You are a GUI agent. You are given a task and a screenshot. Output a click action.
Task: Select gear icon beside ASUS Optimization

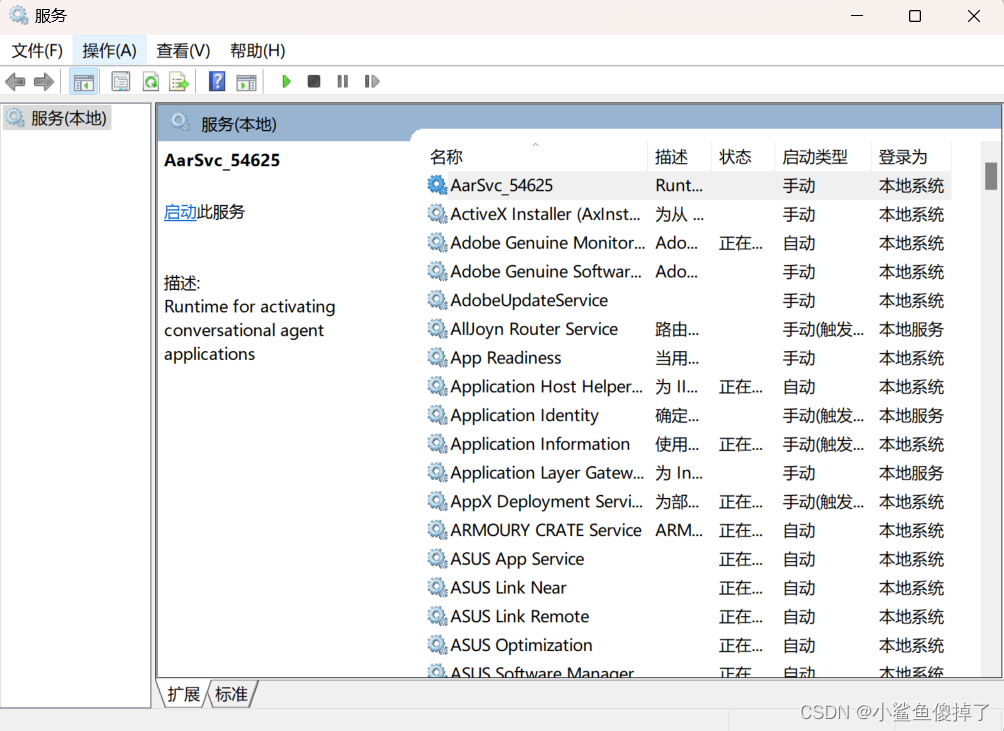tap(437, 645)
